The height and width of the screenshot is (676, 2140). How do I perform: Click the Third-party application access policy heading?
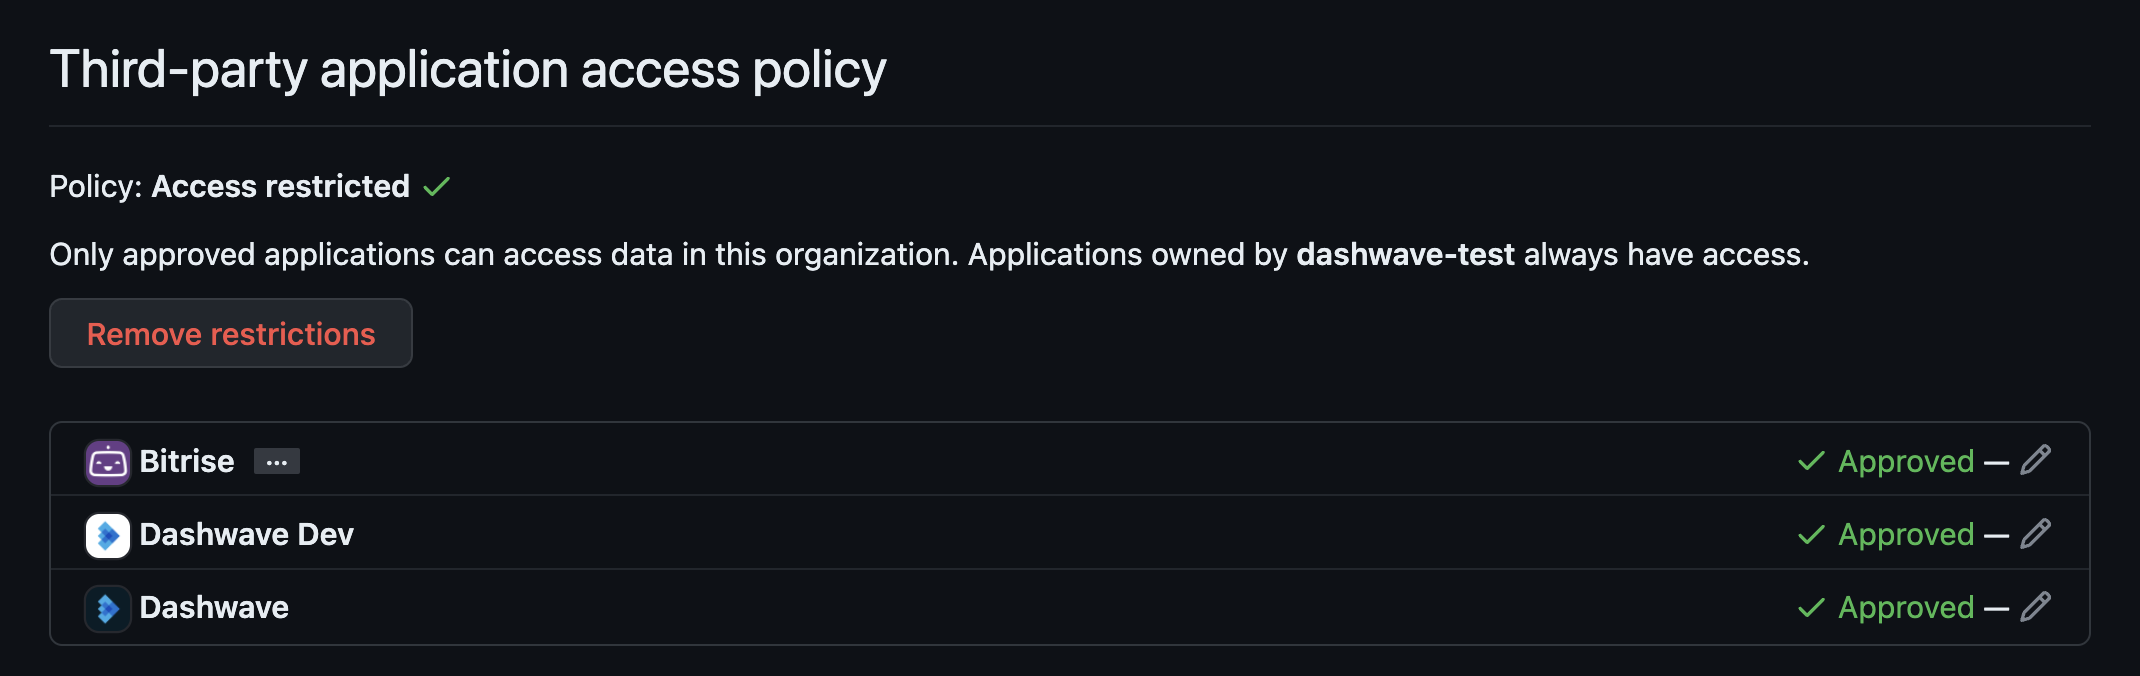(x=468, y=68)
